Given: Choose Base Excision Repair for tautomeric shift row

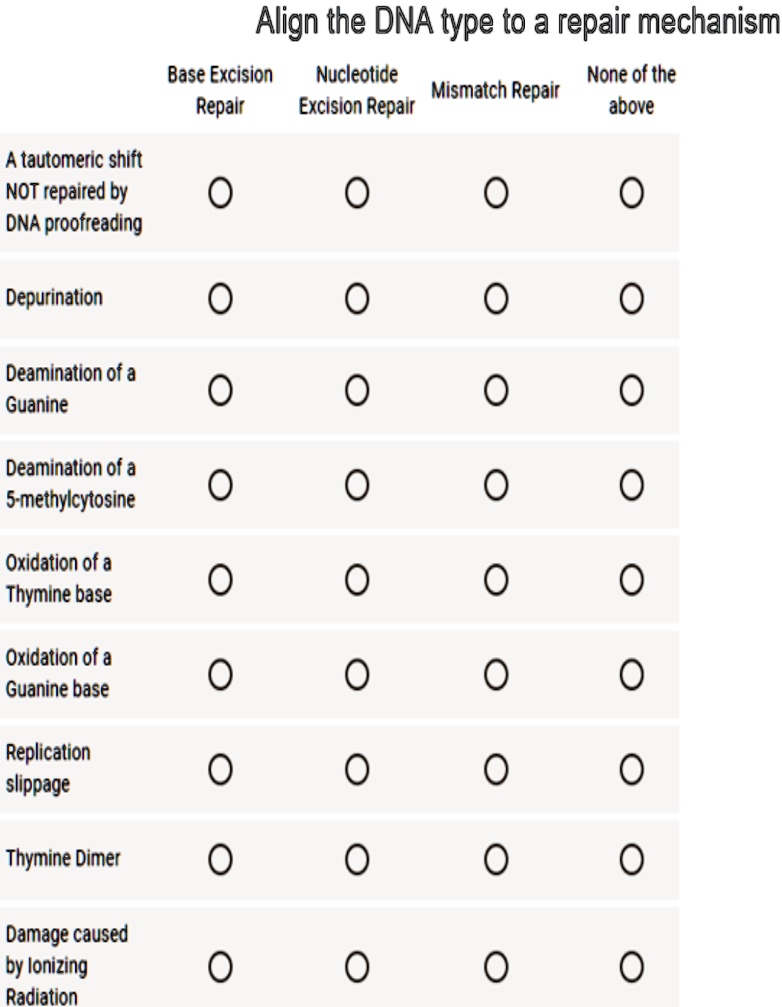Looking at the screenshot, I should point(220,191).
